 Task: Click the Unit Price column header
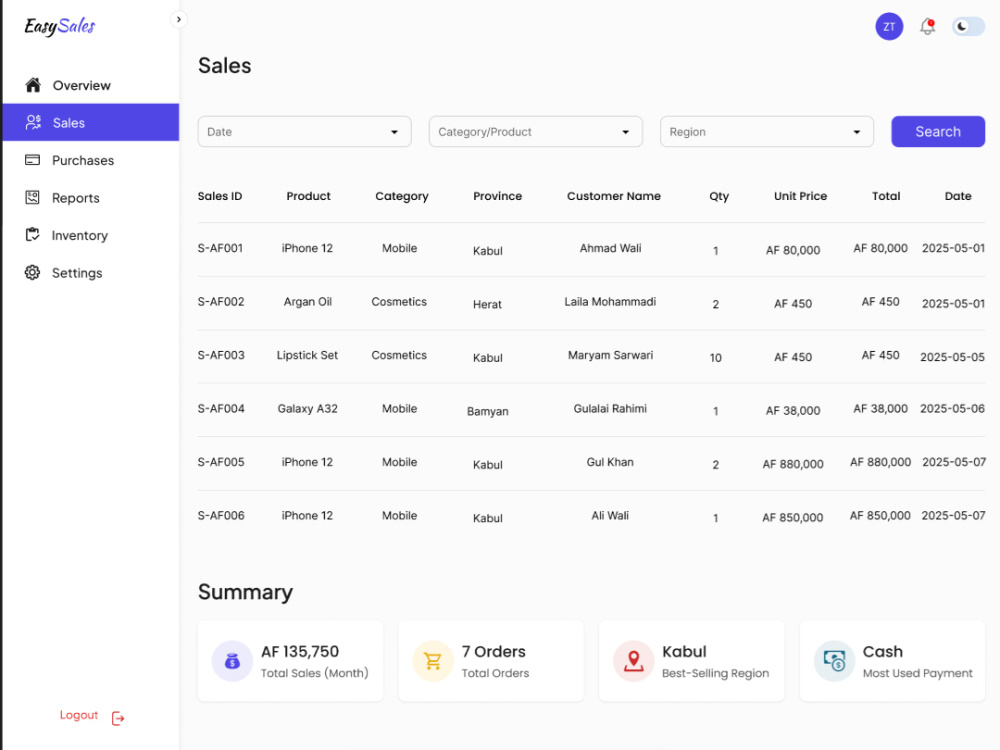pos(800,196)
